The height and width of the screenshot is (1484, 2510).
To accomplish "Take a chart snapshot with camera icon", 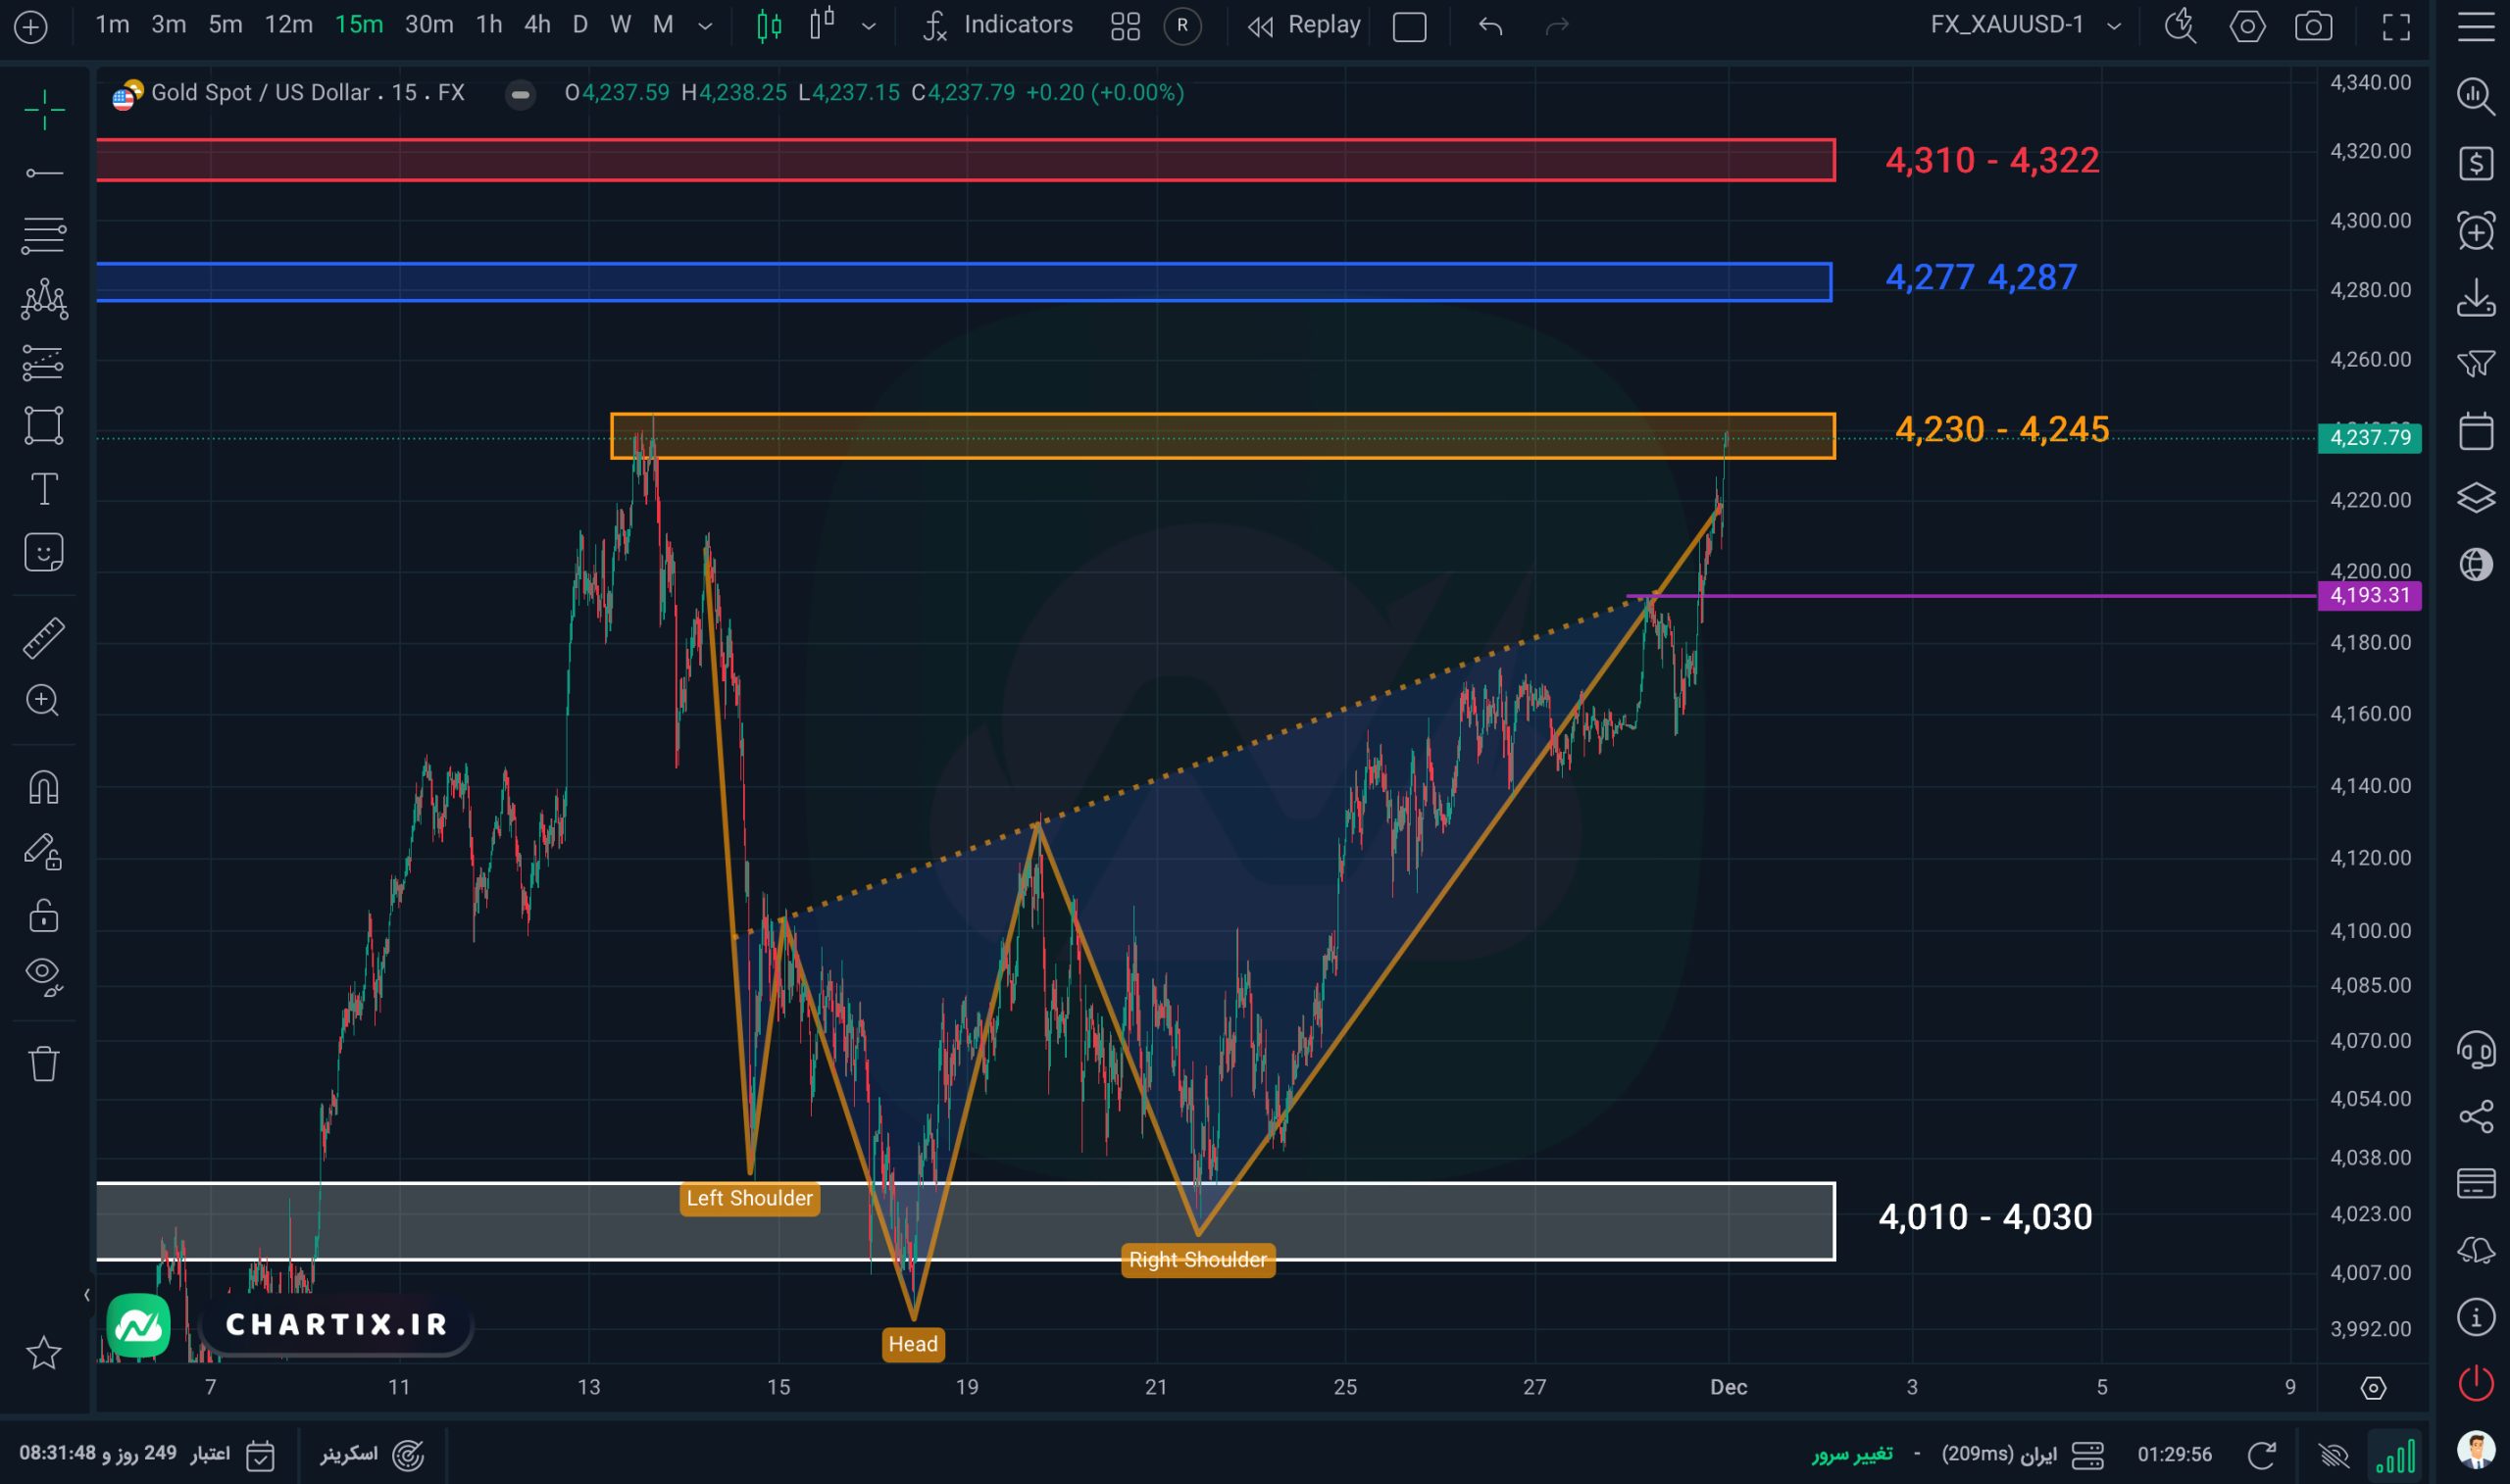I will tap(2313, 26).
